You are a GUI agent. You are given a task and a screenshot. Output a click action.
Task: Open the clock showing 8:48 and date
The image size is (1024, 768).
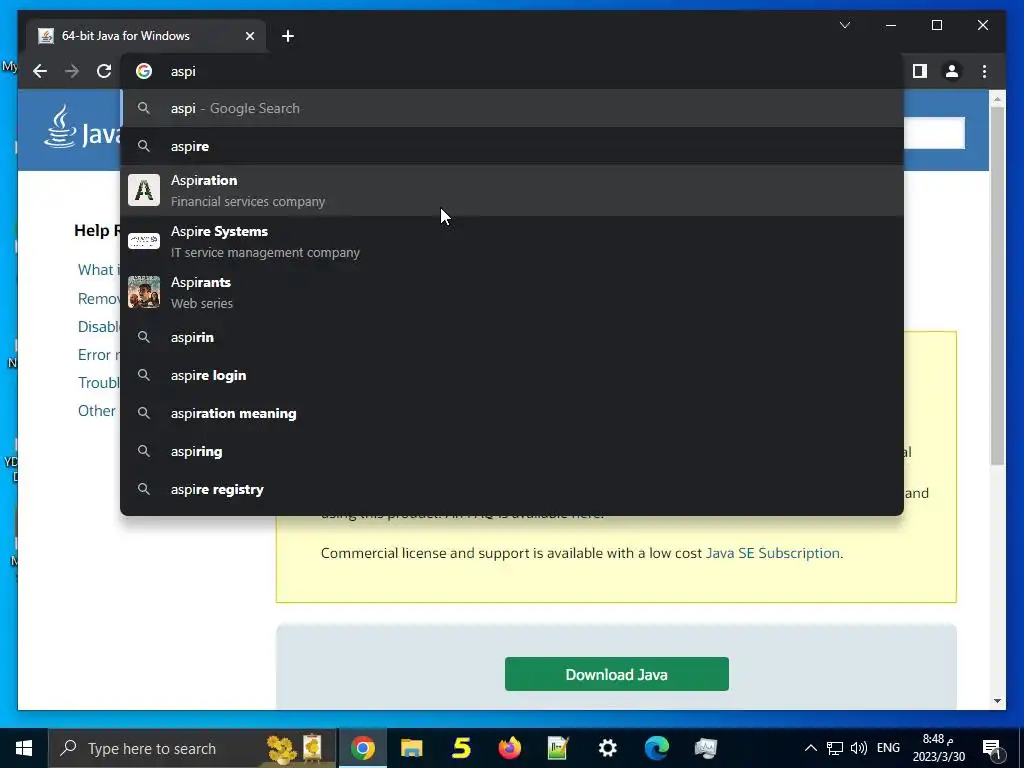(x=938, y=748)
